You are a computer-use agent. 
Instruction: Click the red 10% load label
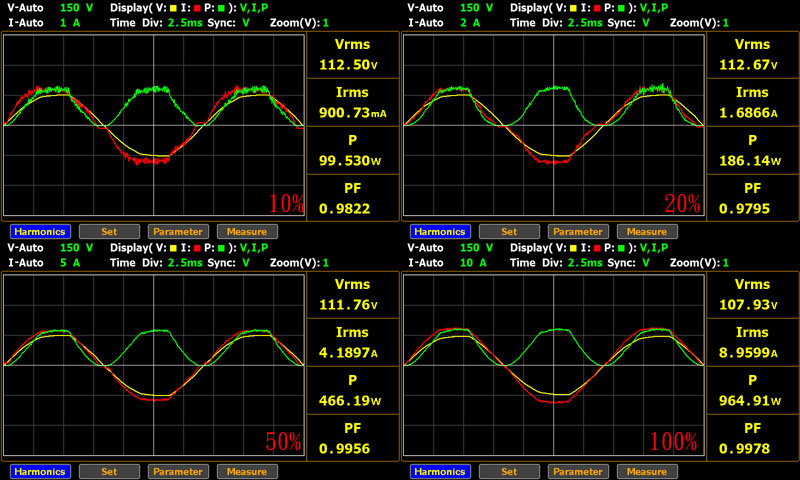286,204
